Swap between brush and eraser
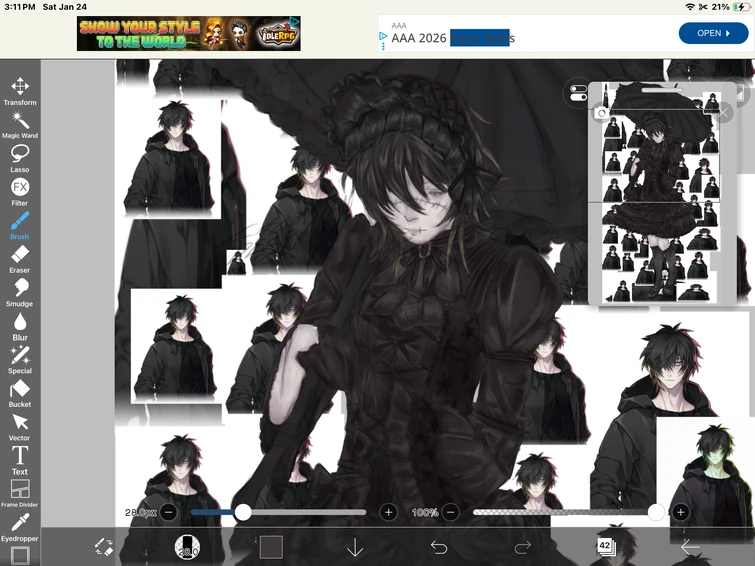 pos(104,547)
